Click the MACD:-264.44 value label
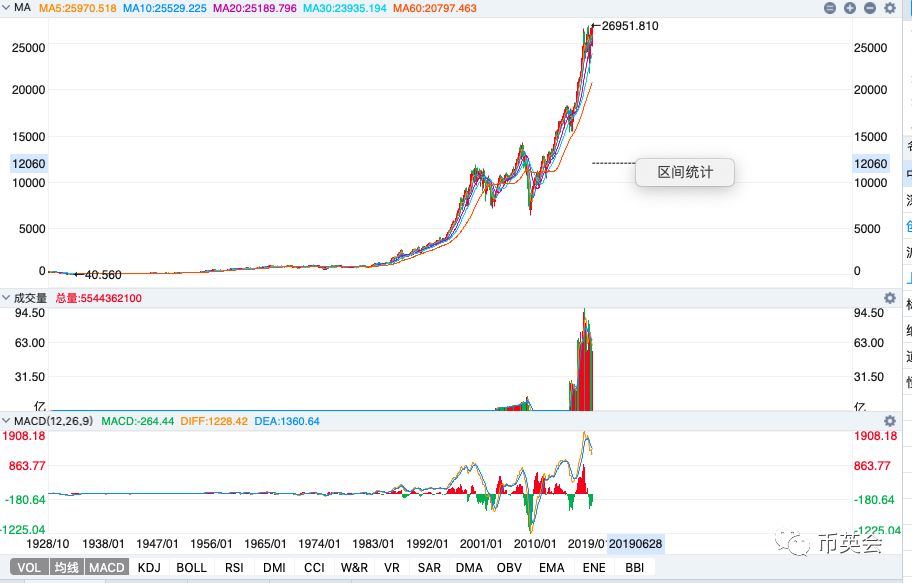912x583 pixels. click(x=137, y=421)
